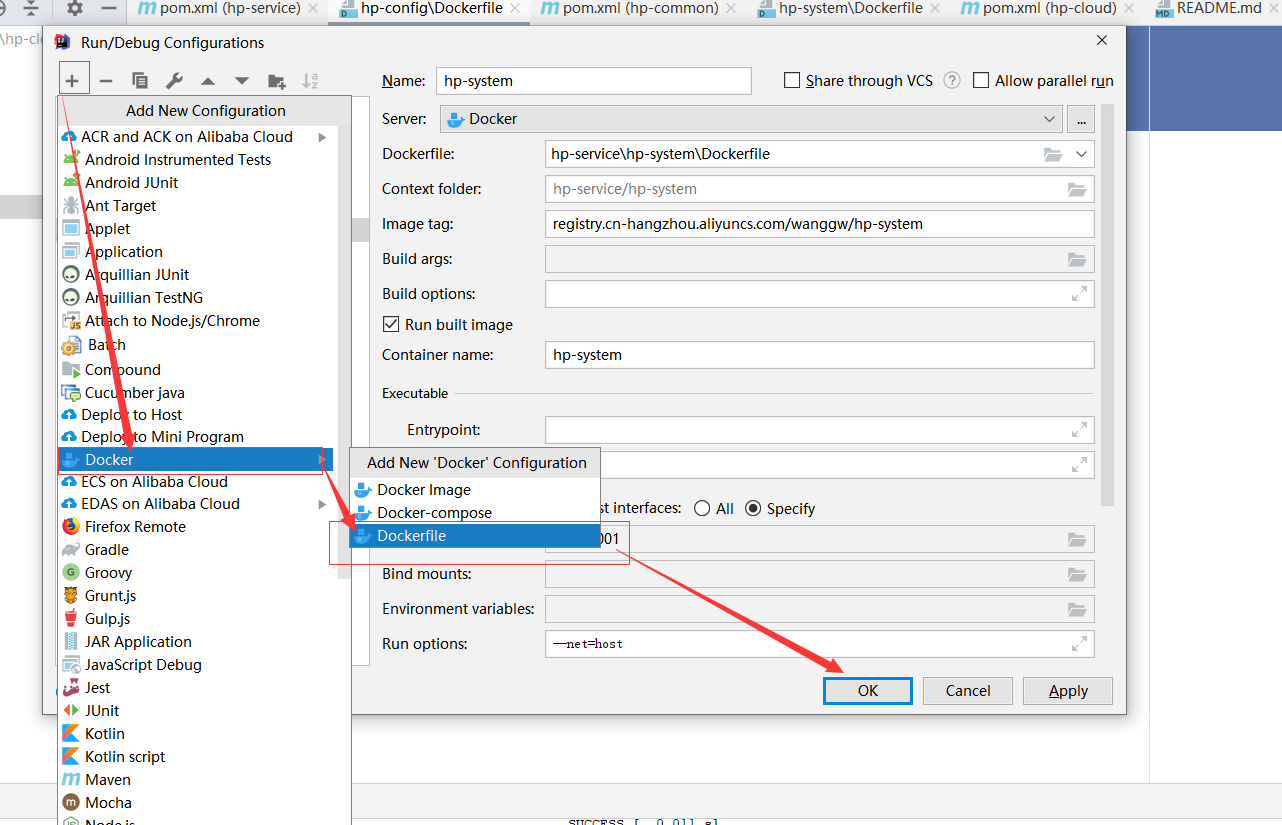Screen dimensions: 1282x825
Task: Choose Docker-compose from the submenu
Action: coord(475,513)
